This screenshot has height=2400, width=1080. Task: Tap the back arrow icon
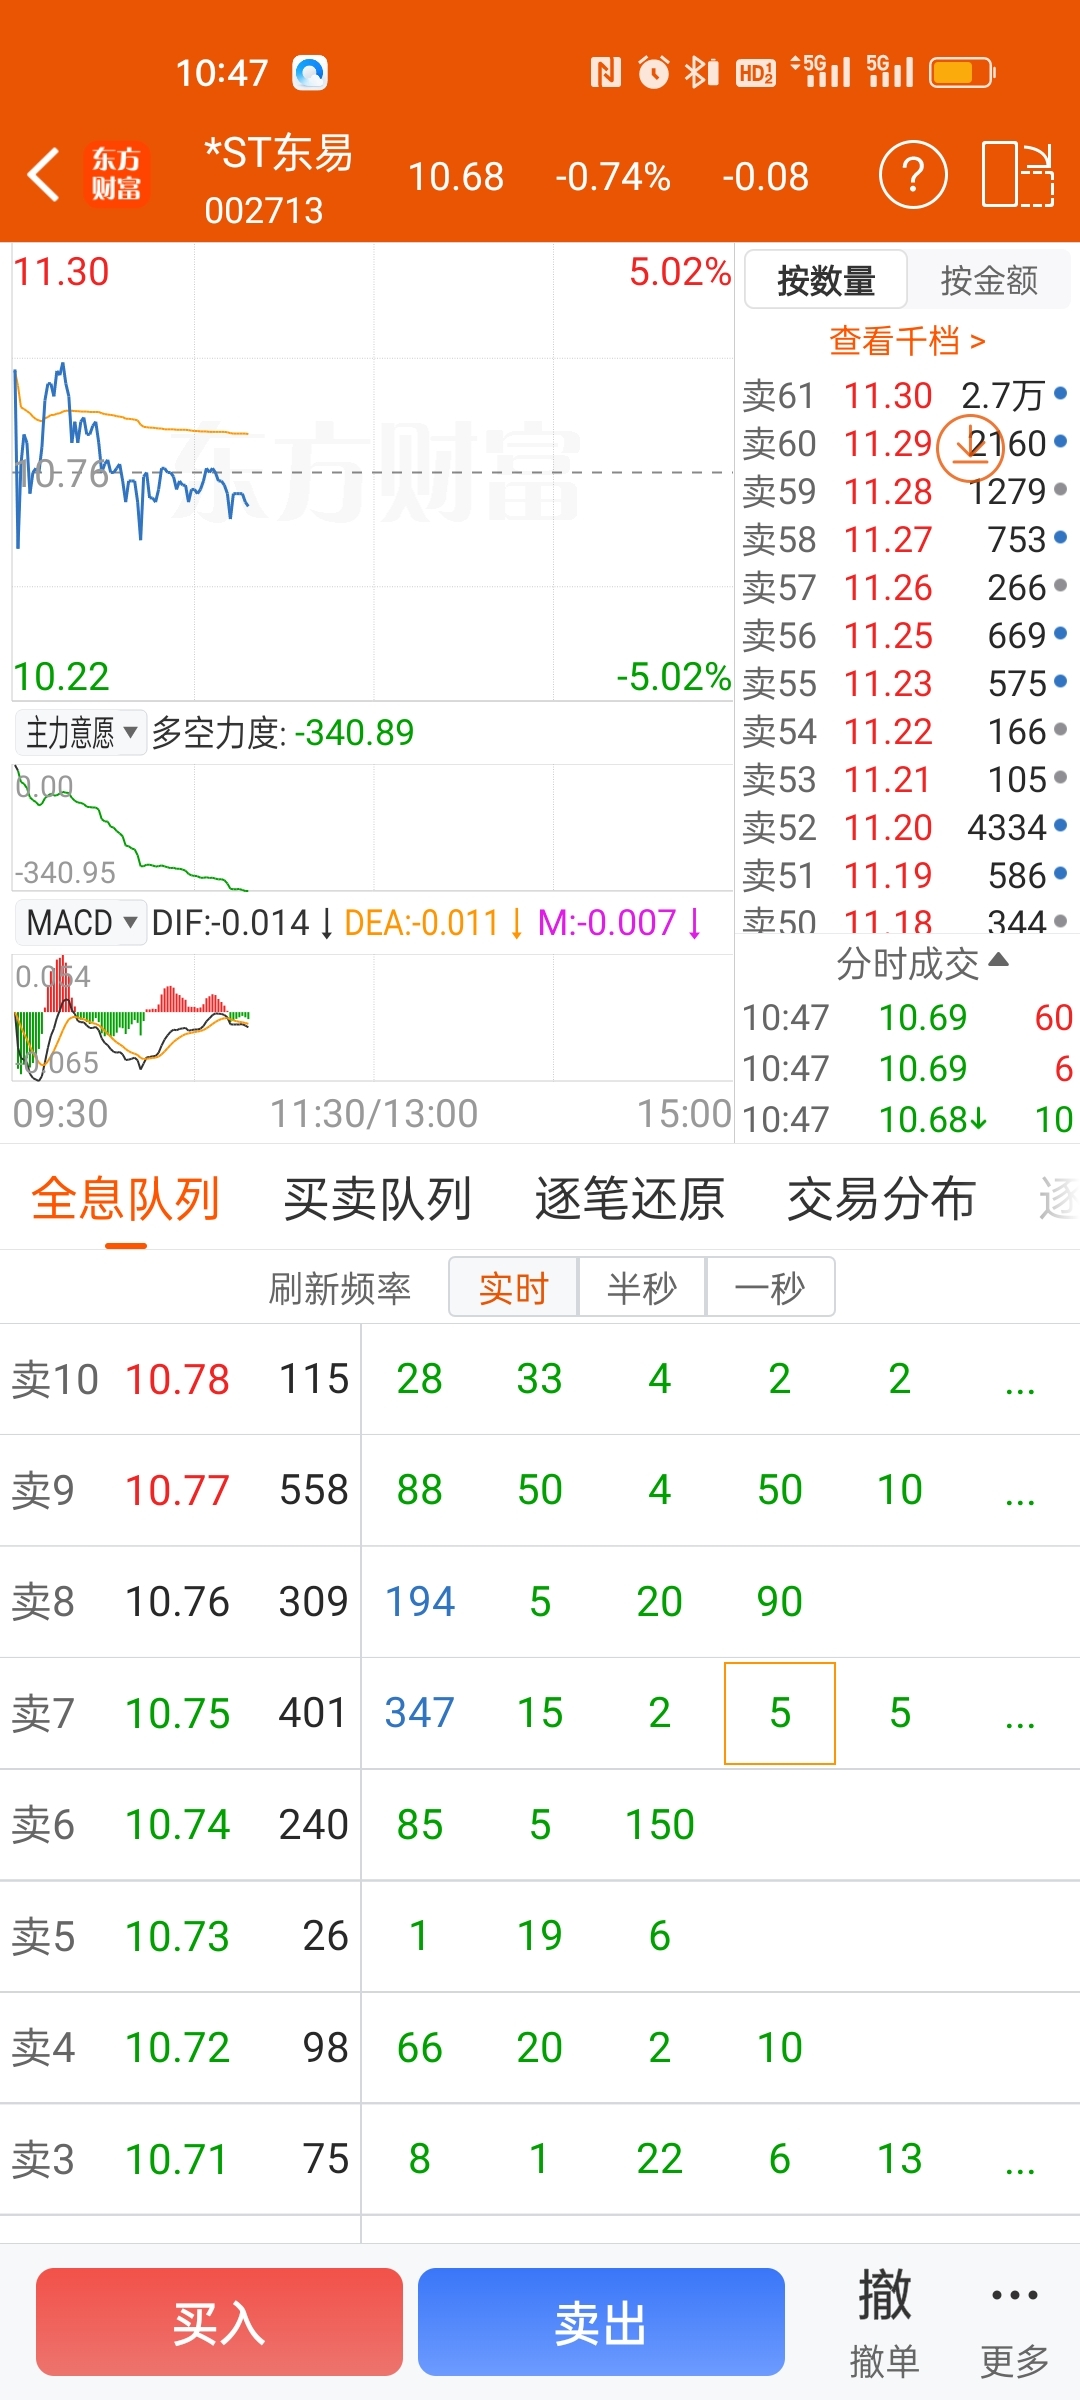(x=44, y=175)
